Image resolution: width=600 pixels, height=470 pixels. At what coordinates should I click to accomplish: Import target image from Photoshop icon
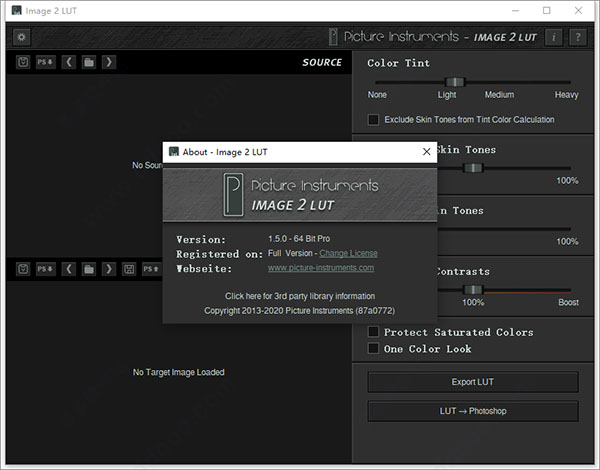click(x=46, y=269)
